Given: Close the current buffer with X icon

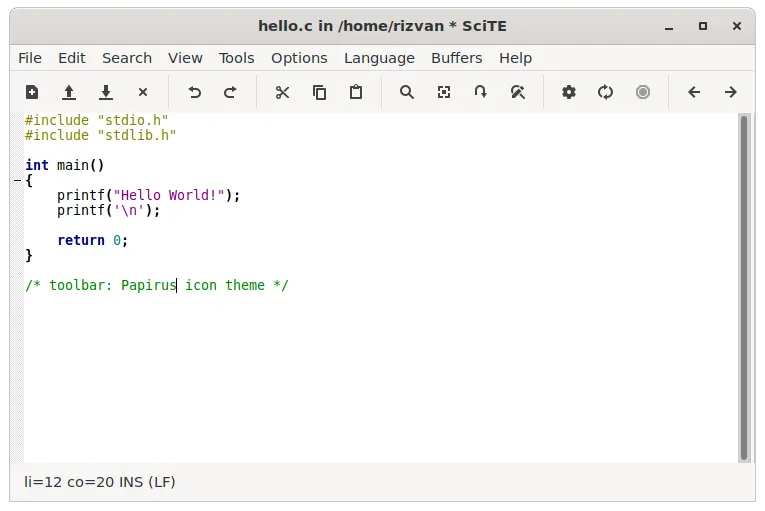Looking at the screenshot, I should 143,92.
